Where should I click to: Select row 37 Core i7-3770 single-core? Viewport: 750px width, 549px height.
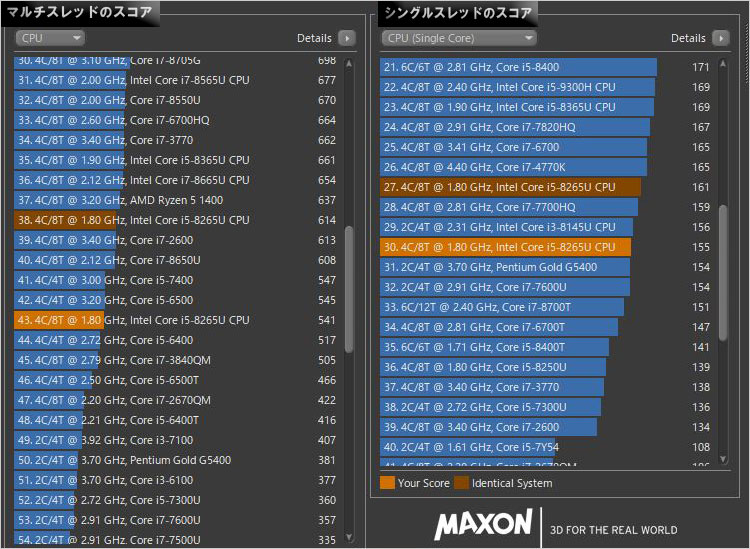point(545,387)
